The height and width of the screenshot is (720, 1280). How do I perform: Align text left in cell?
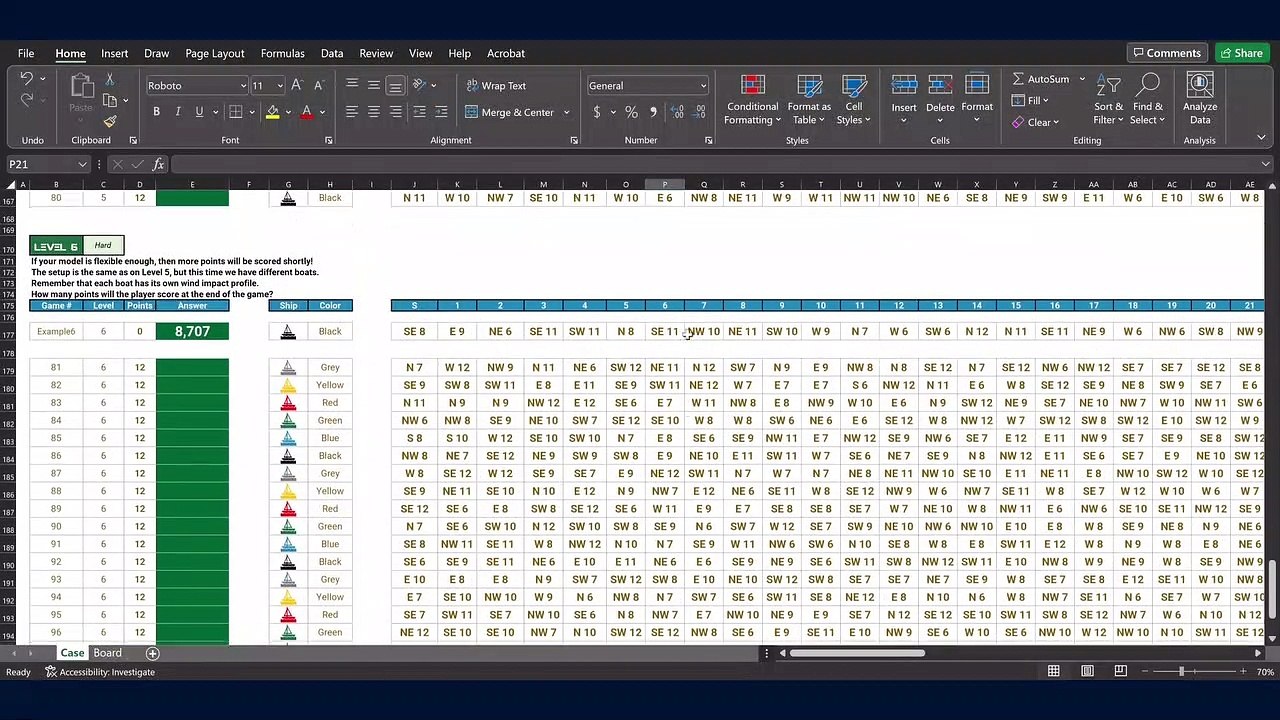tap(352, 112)
